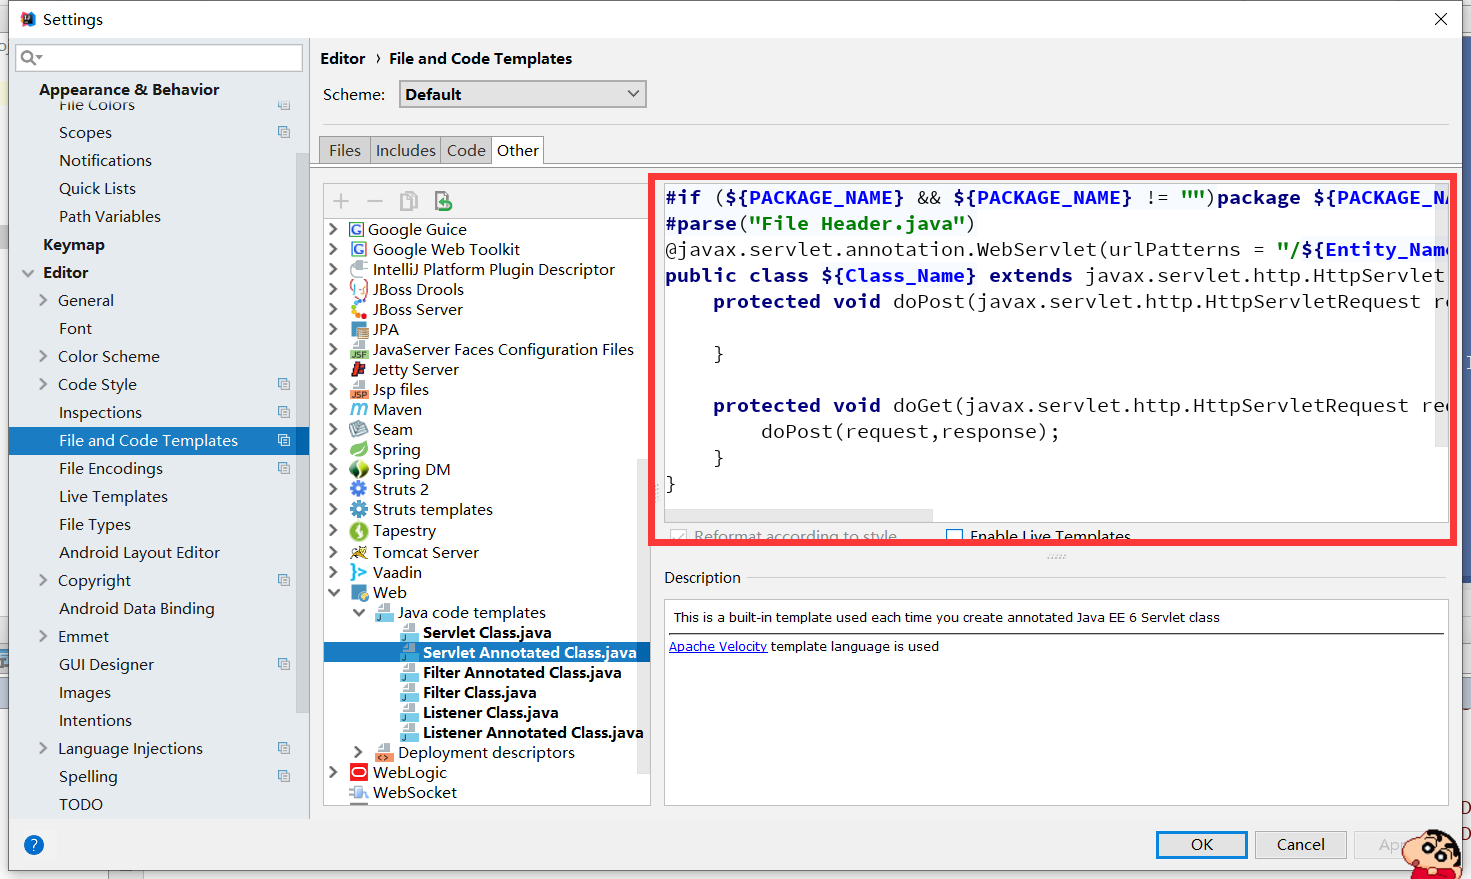Click the copy template icon
Screen dimensions: 1471x879
pos(409,201)
